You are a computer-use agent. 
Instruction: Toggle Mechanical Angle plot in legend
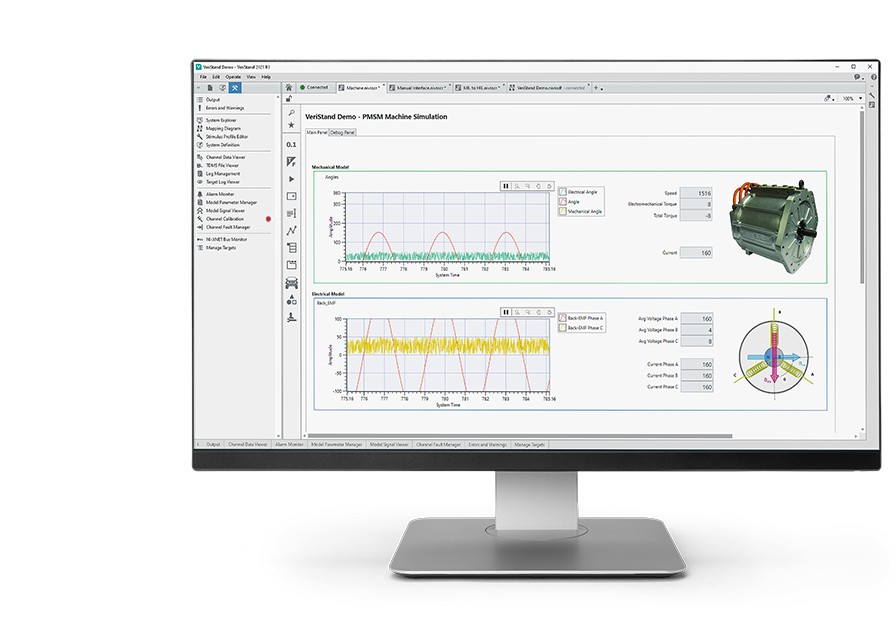tap(562, 211)
